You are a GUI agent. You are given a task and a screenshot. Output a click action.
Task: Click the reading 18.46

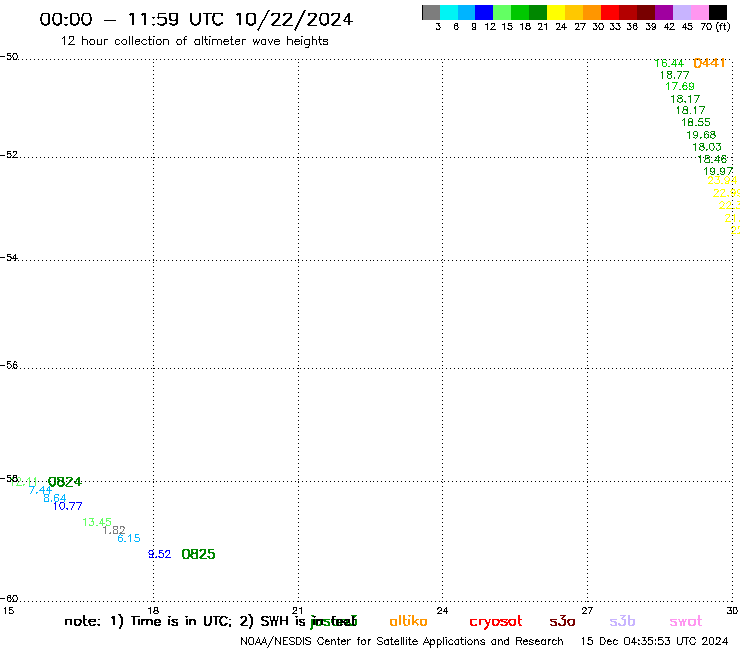712,159
